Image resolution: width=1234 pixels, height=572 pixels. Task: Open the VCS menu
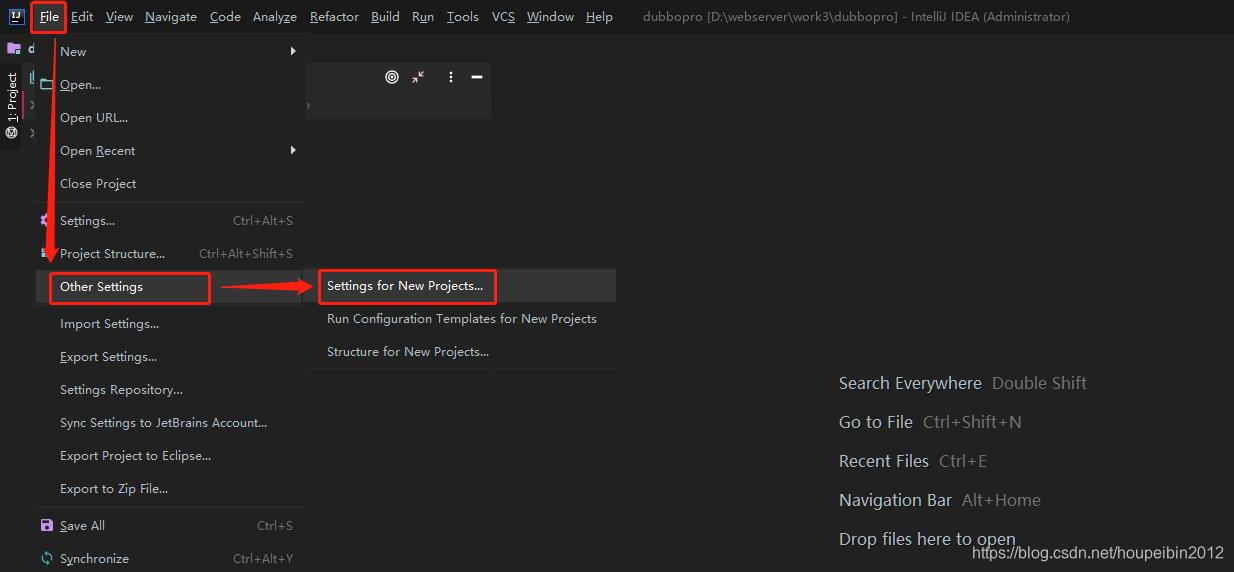503,17
